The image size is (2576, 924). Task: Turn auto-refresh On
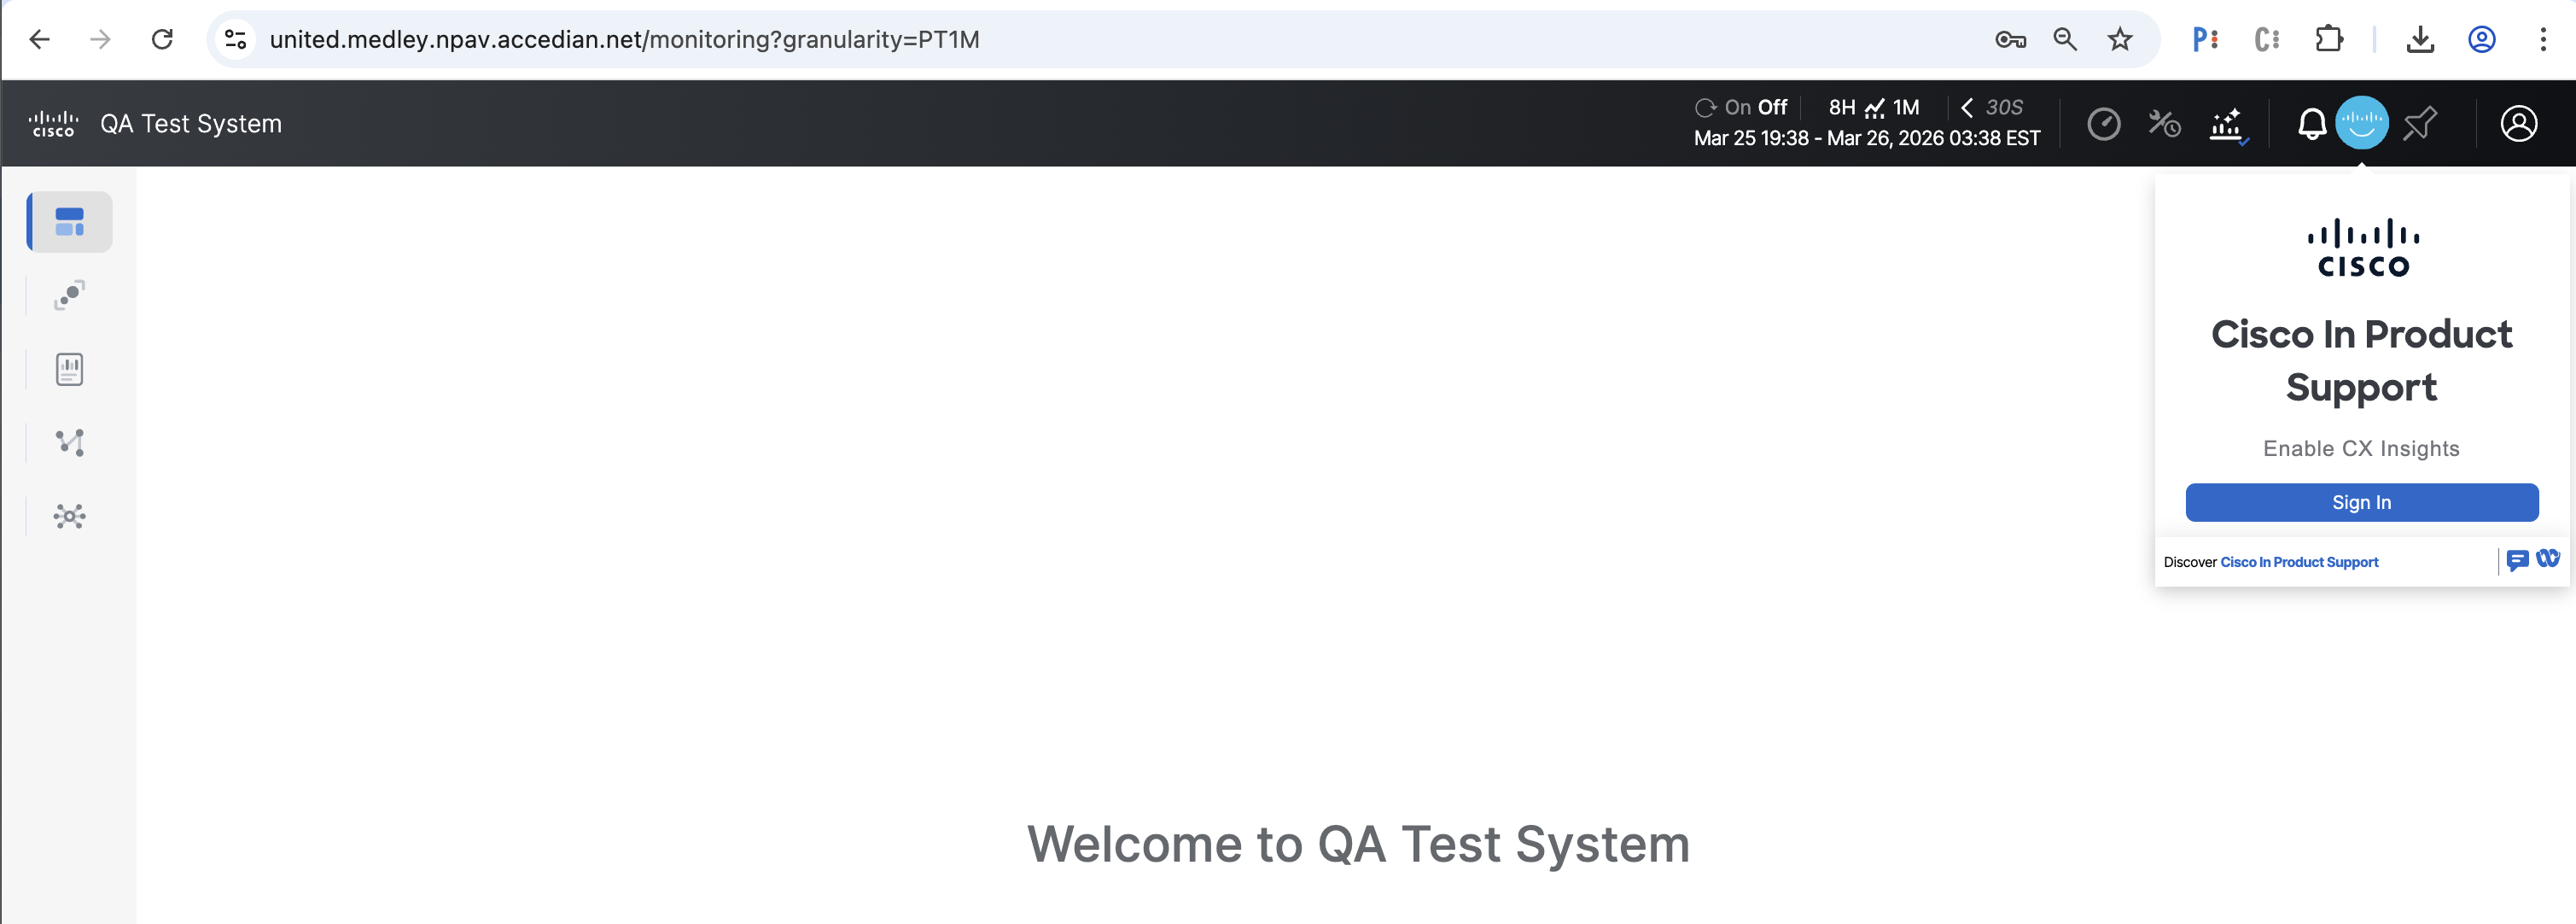coord(1737,107)
